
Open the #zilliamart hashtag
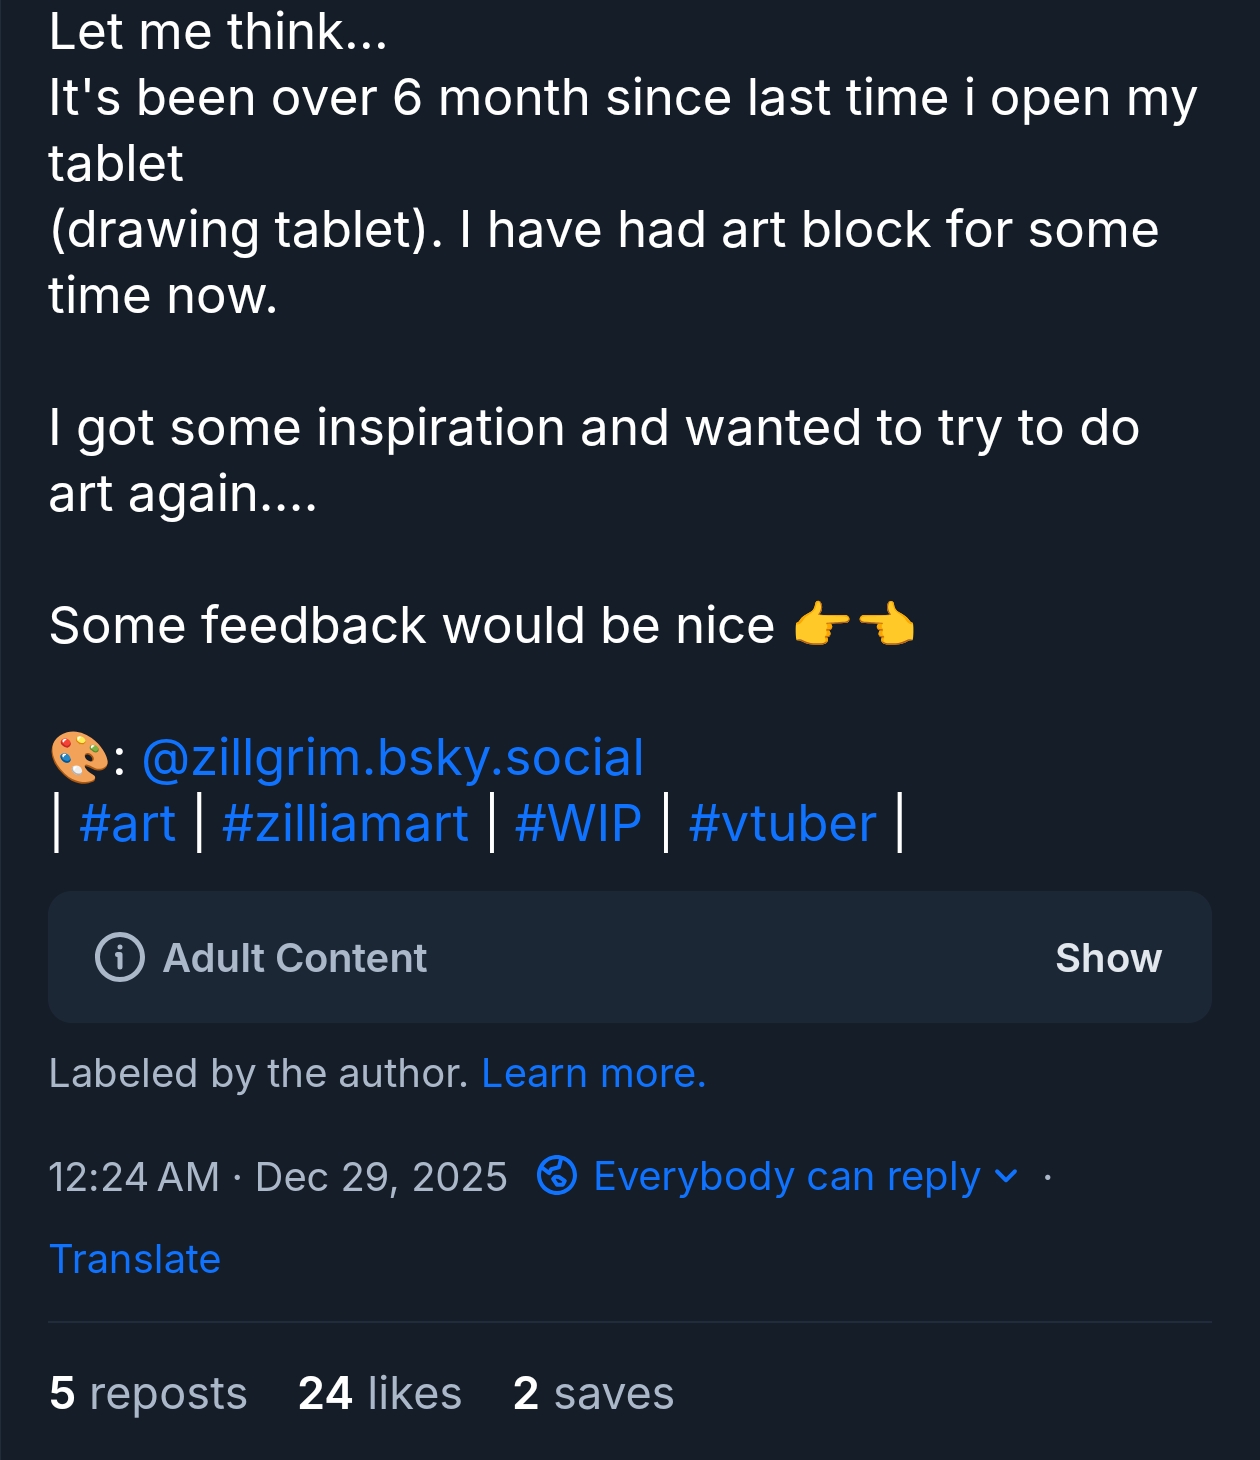[345, 823]
